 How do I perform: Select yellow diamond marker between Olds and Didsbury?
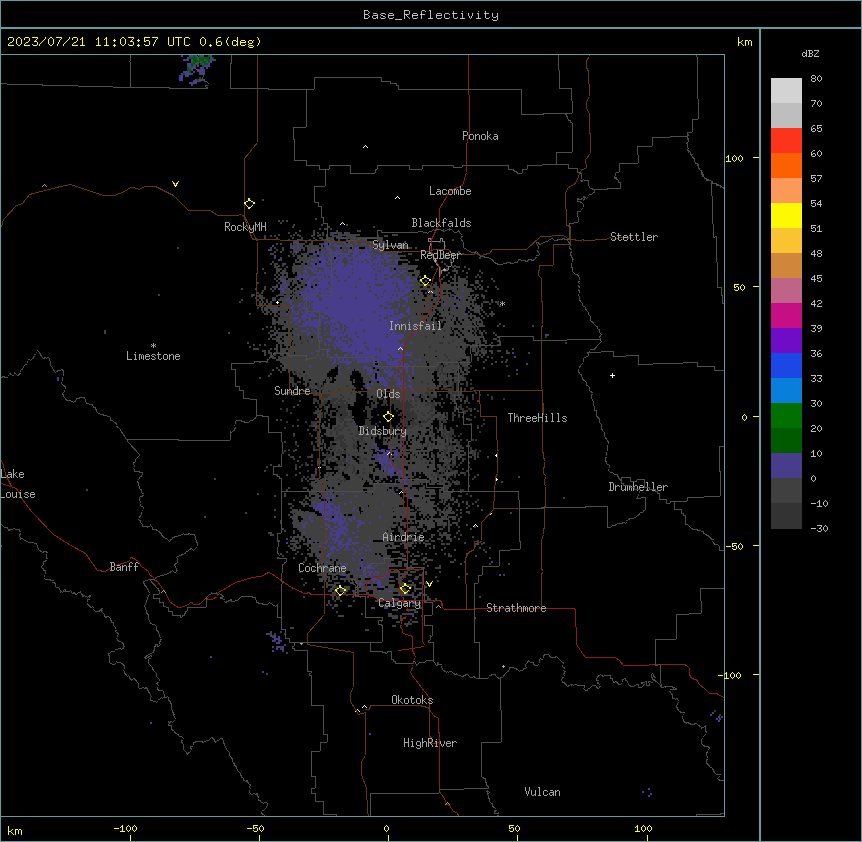coord(389,417)
